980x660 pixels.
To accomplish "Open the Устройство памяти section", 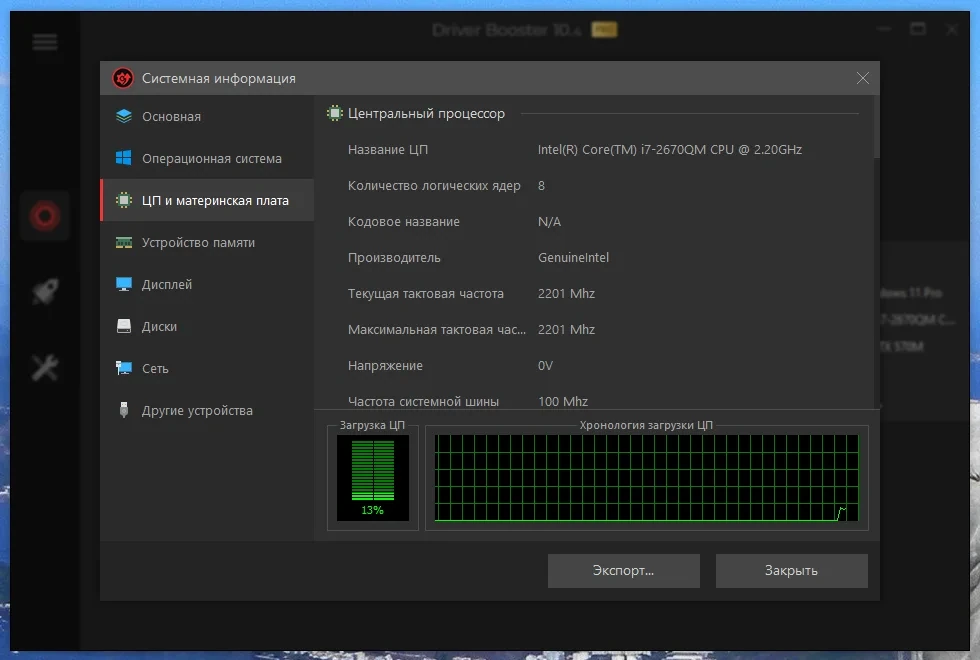I will pos(207,242).
